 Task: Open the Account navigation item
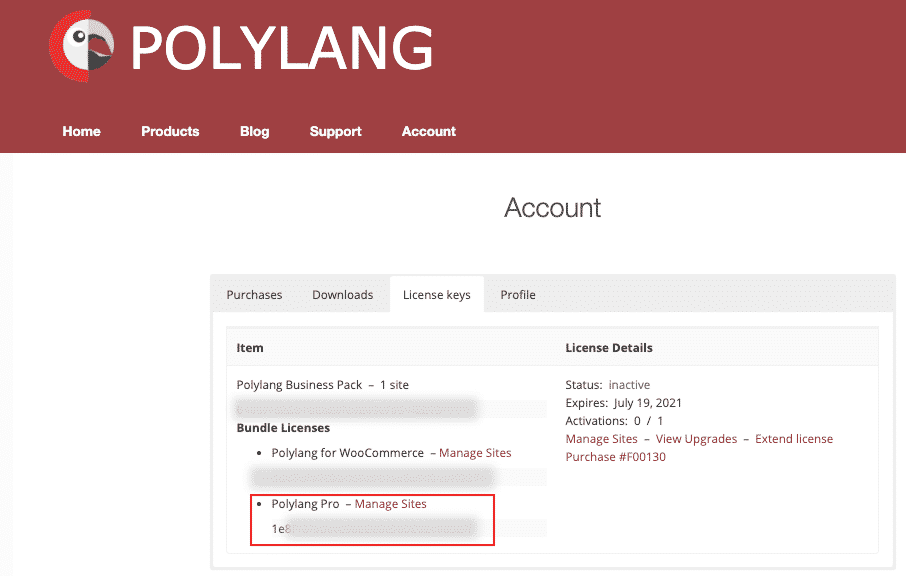point(428,131)
